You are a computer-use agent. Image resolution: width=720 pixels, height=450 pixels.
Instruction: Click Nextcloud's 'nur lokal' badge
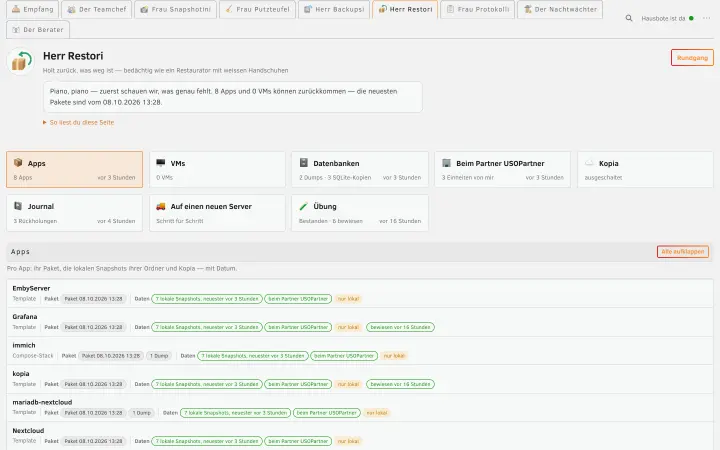[348, 441]
